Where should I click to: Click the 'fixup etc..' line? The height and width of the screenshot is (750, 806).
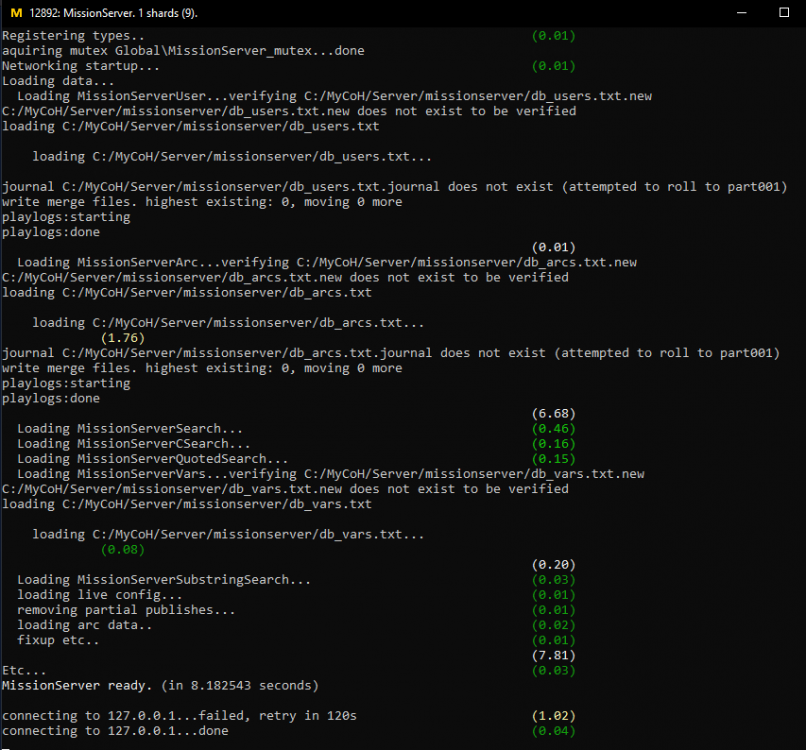(x=58, y=639)
